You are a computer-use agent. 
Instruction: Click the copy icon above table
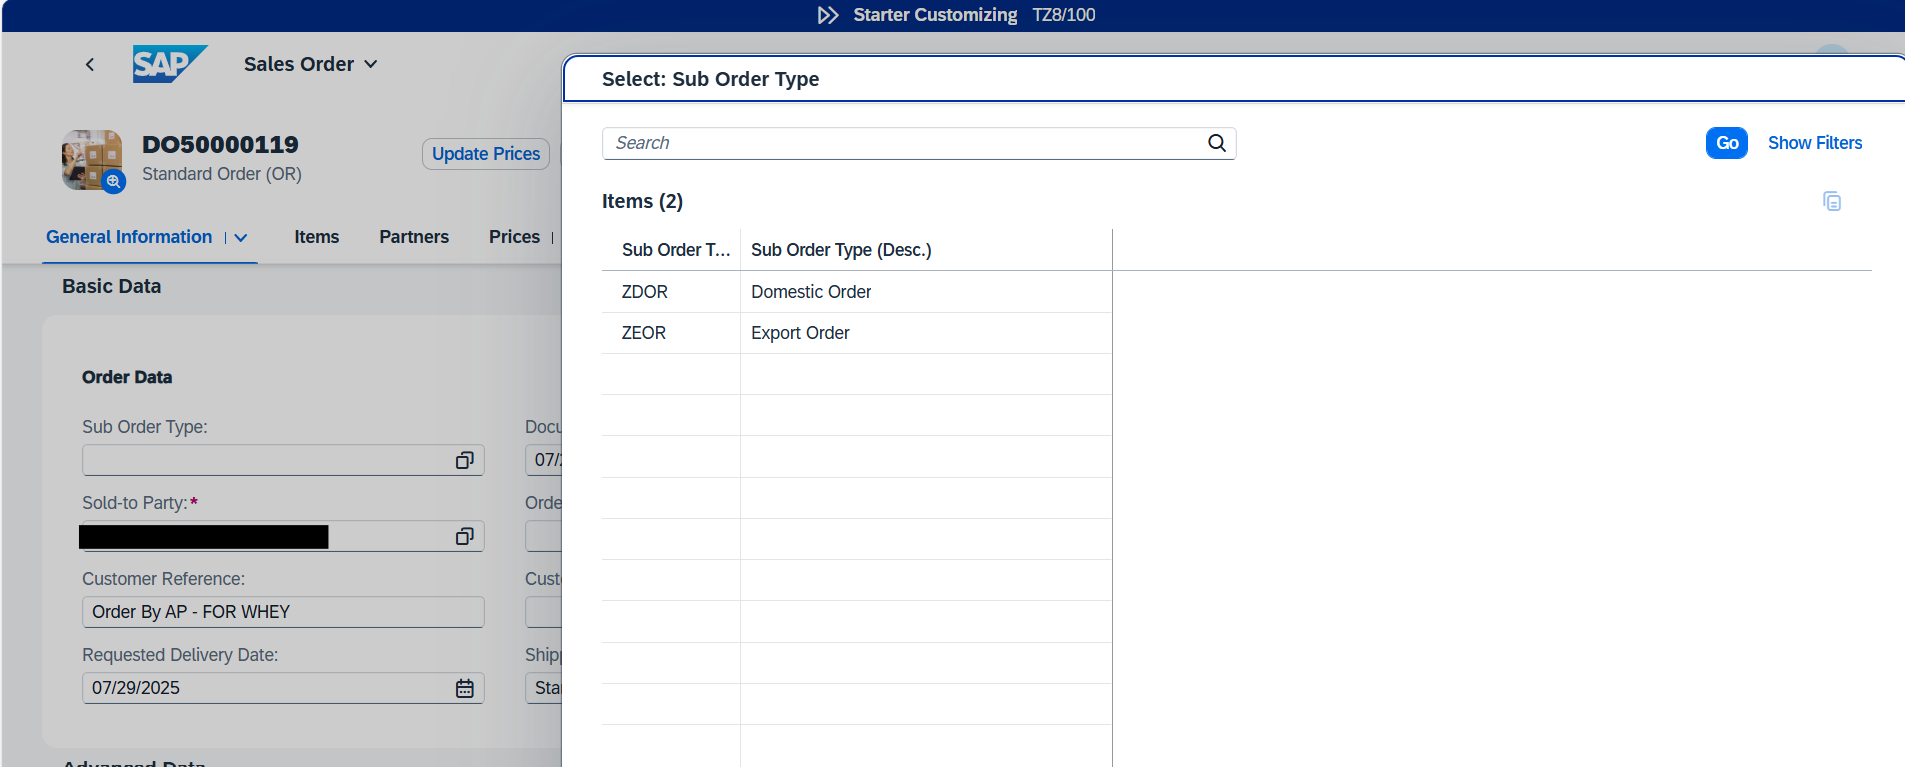[x=1832, y=201]
